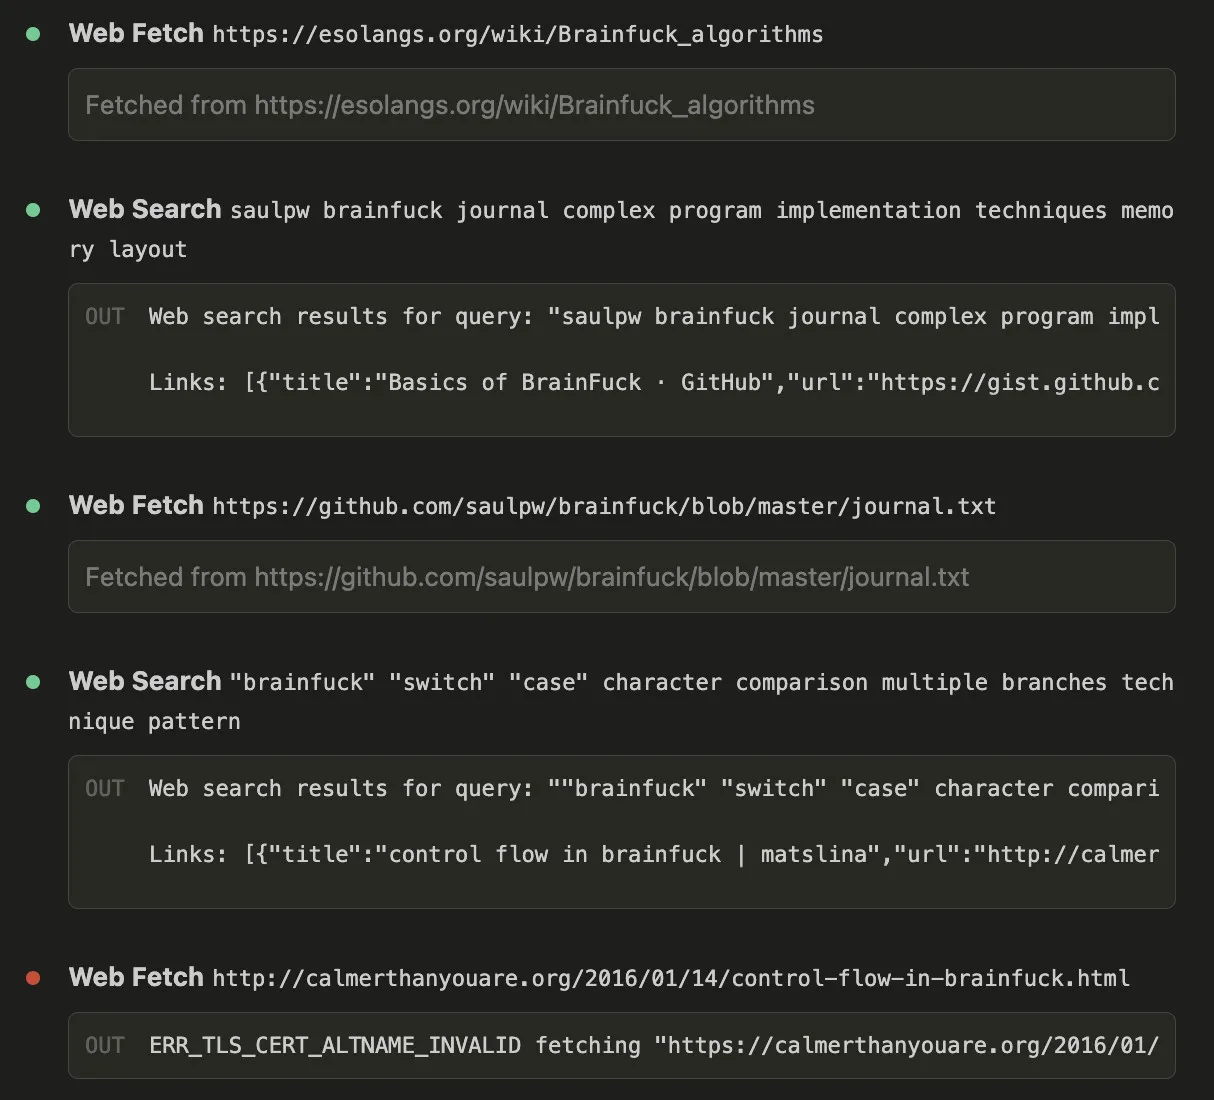Click green dot beside switch case Web Search
Viewport: 1214px width, 1100px height.
[x=33, y=682]
